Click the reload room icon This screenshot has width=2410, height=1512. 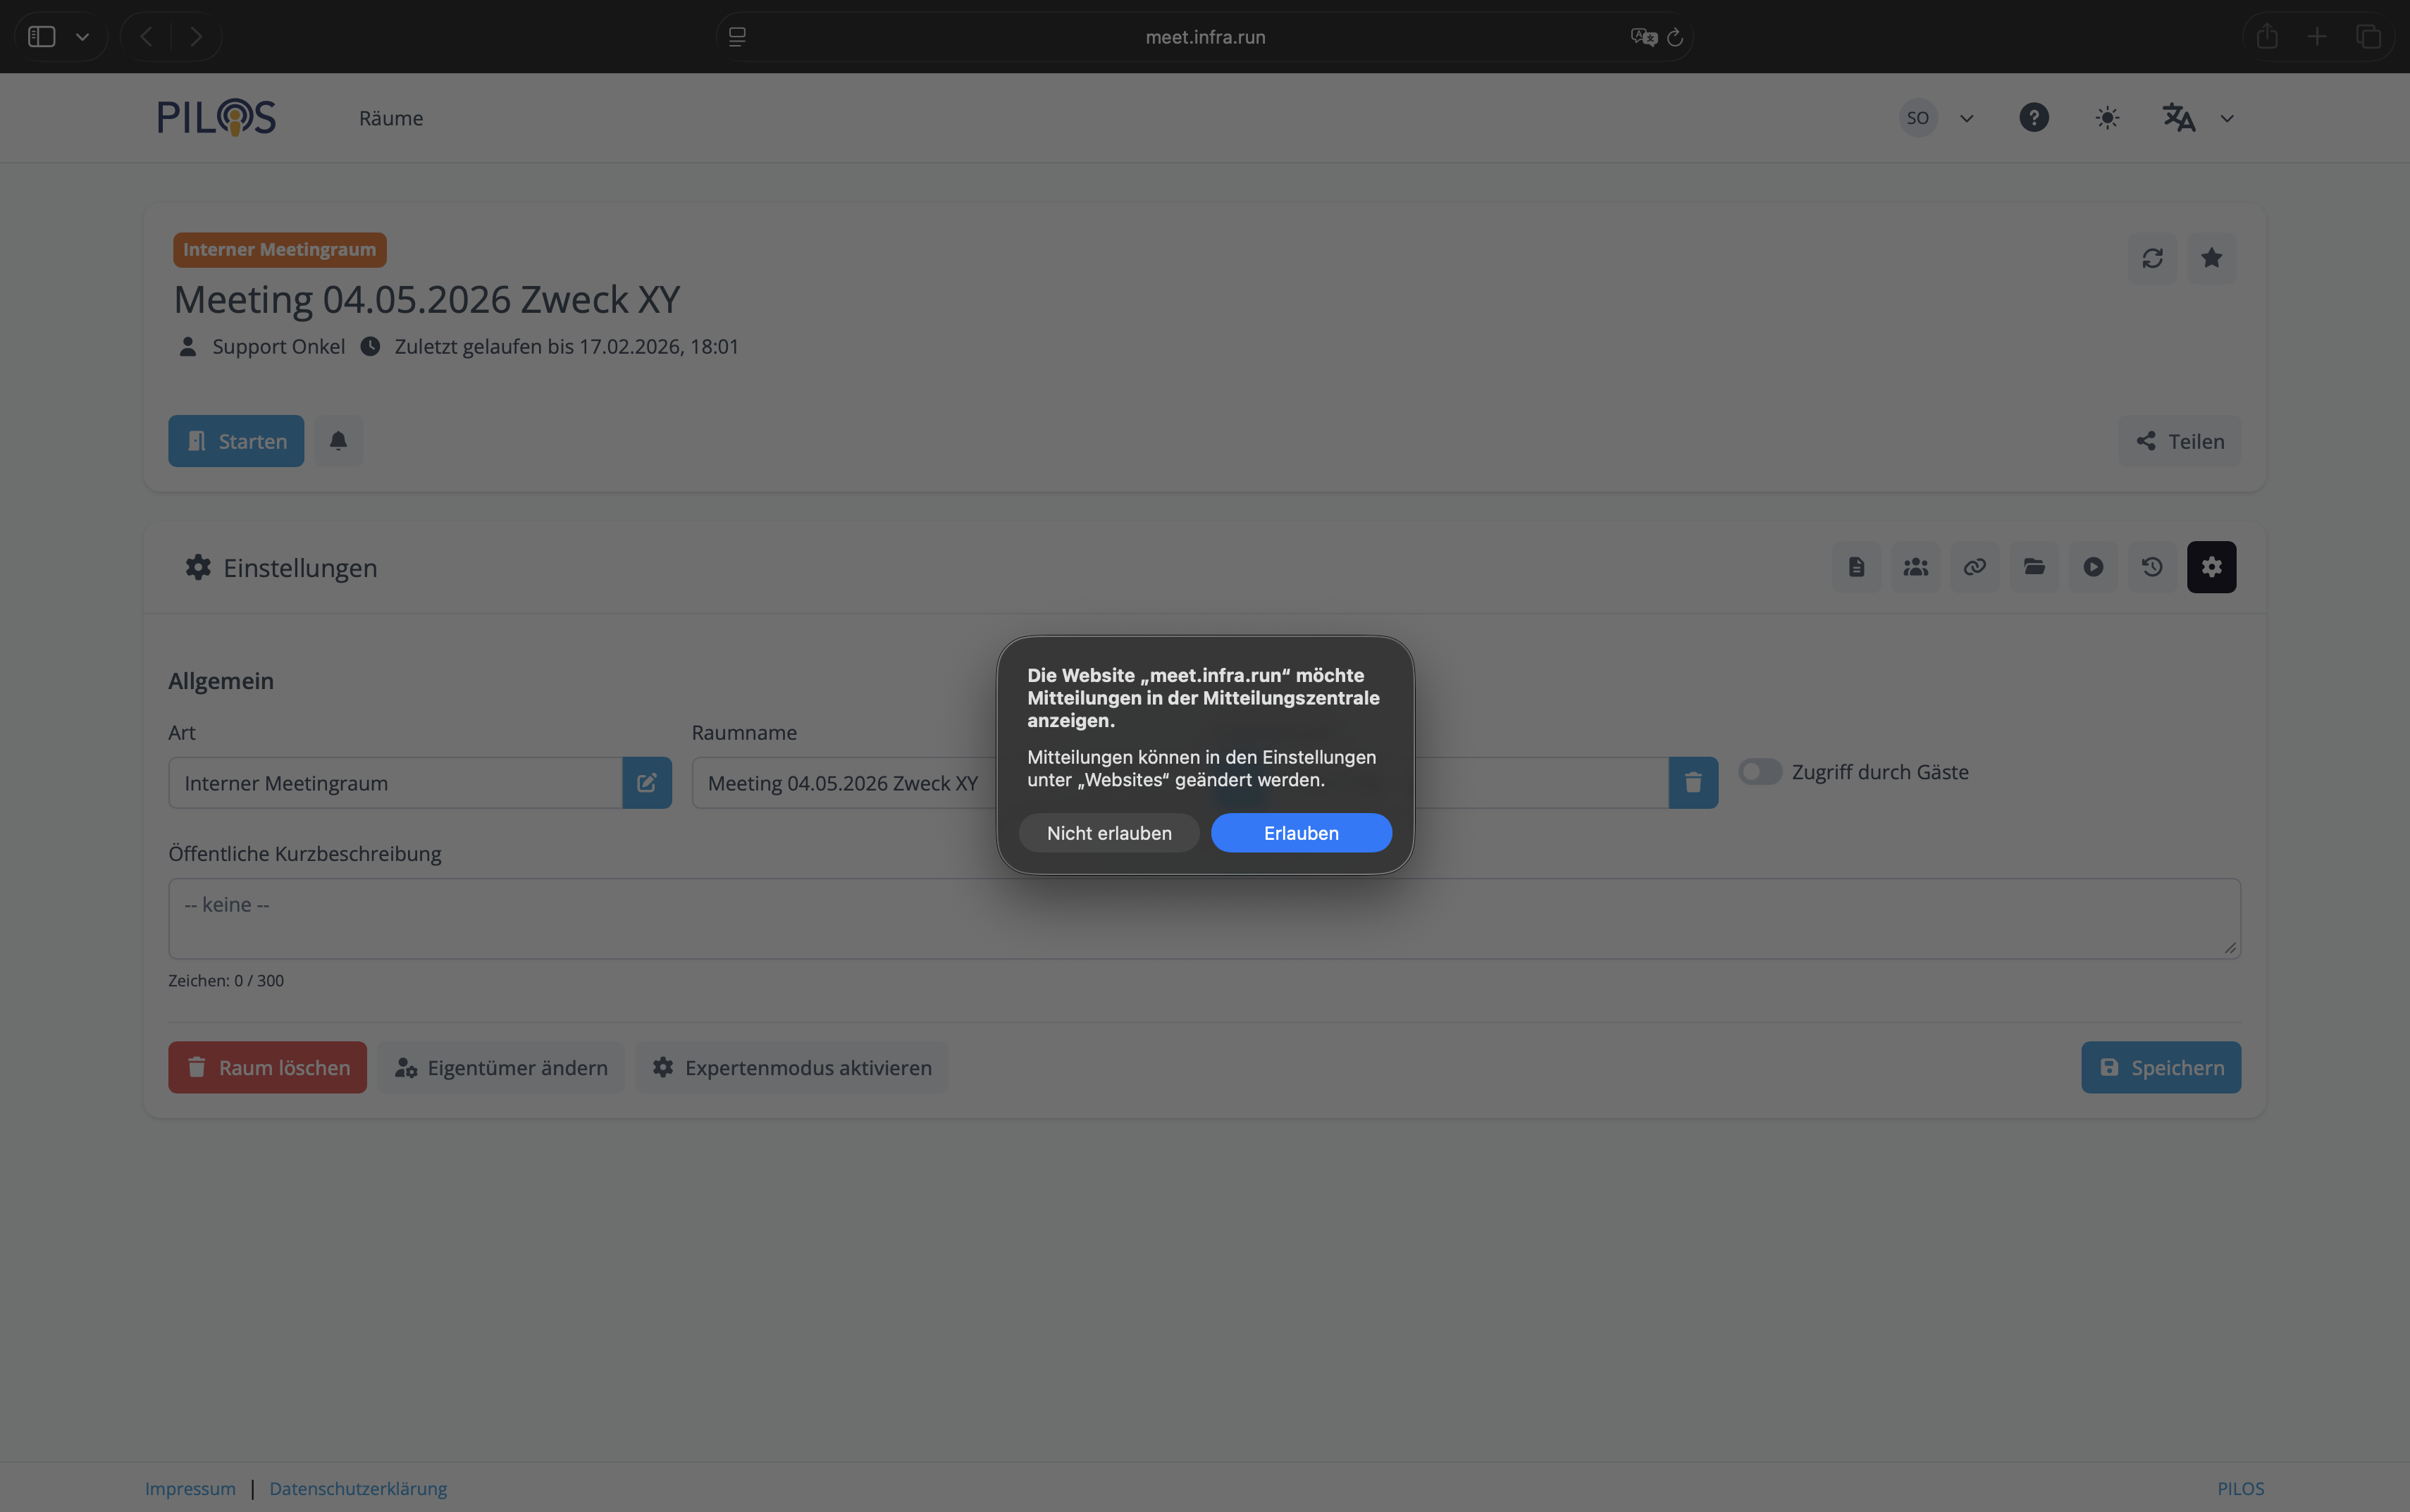(2152, 258)
